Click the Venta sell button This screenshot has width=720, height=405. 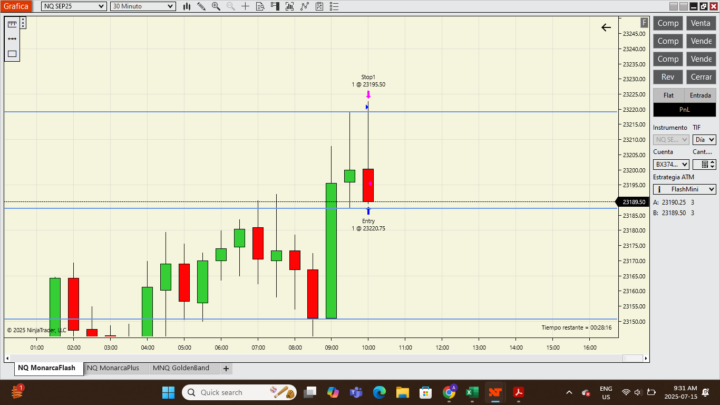701,23
